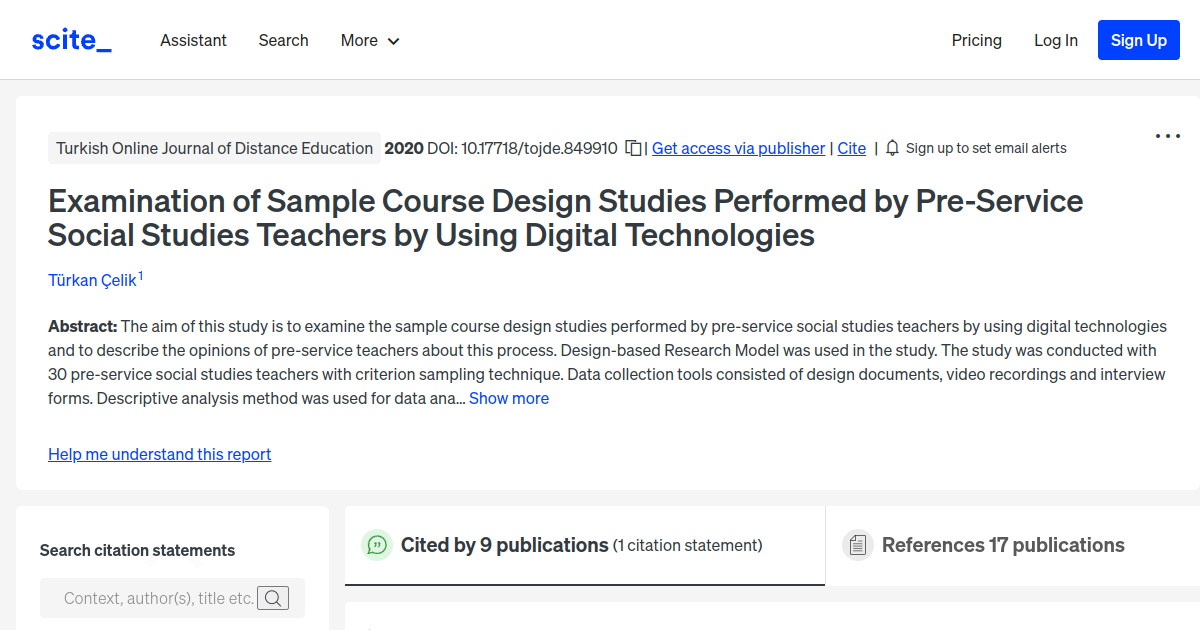Click the bell icon for email alerts
Viewport: 1200px width, 630px height.
point(891,147)
